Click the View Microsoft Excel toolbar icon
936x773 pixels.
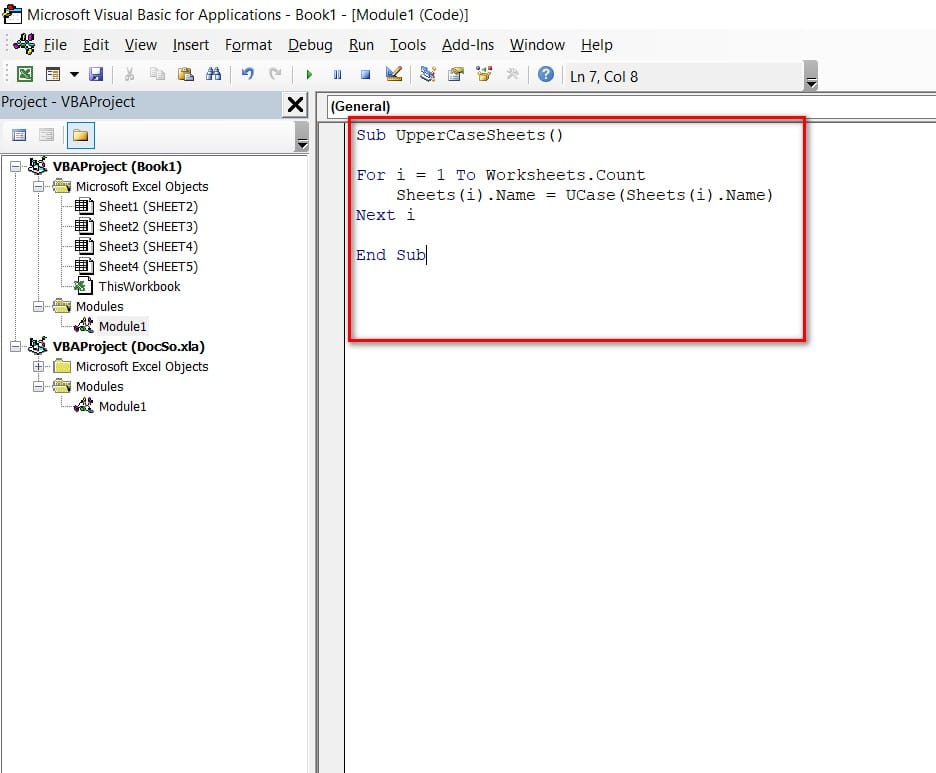click(x=24, y=74)
